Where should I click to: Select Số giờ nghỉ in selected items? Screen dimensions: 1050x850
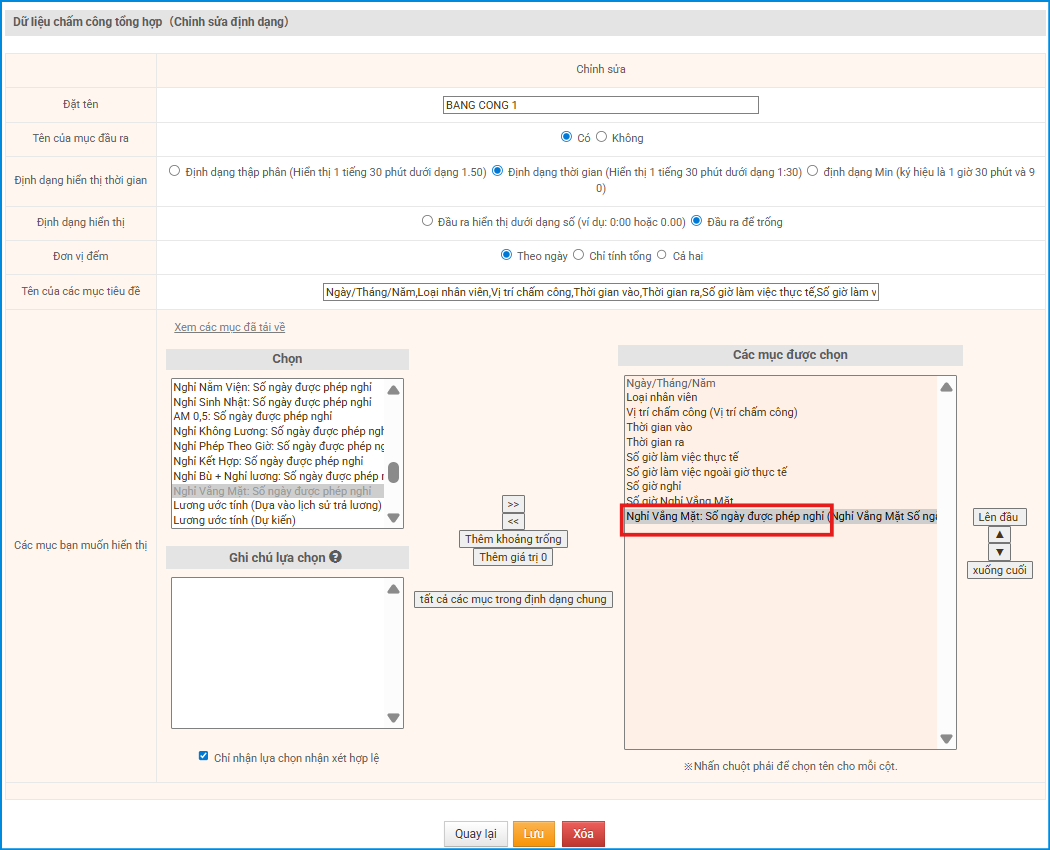click(653, 486)
